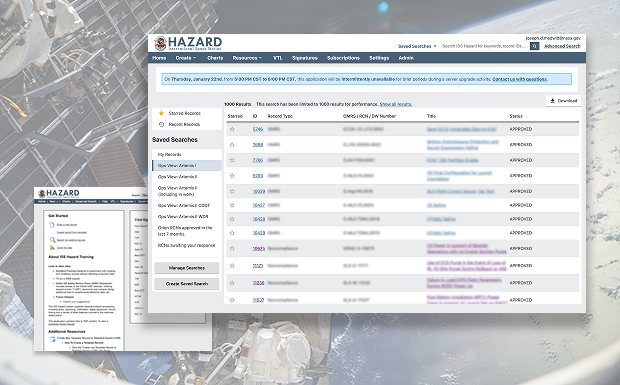Open the Admin menu item
The height and width of the screenshot is (385, 620).
pos(406,58)
